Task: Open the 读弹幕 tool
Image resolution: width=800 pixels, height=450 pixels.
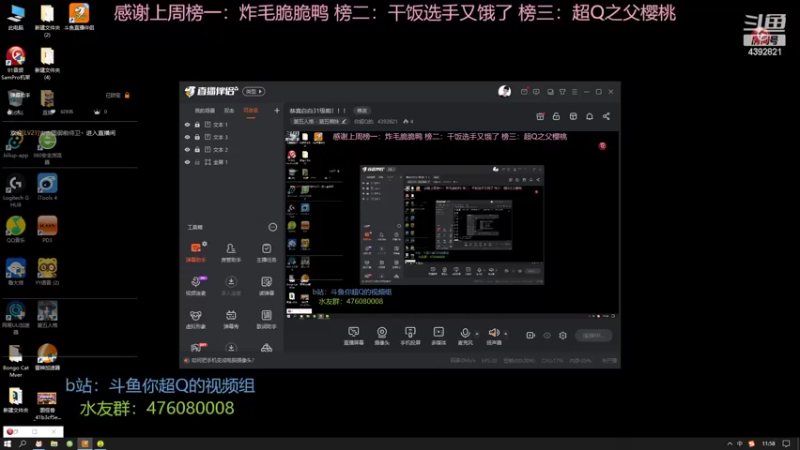Action: [x=266, y=286]
